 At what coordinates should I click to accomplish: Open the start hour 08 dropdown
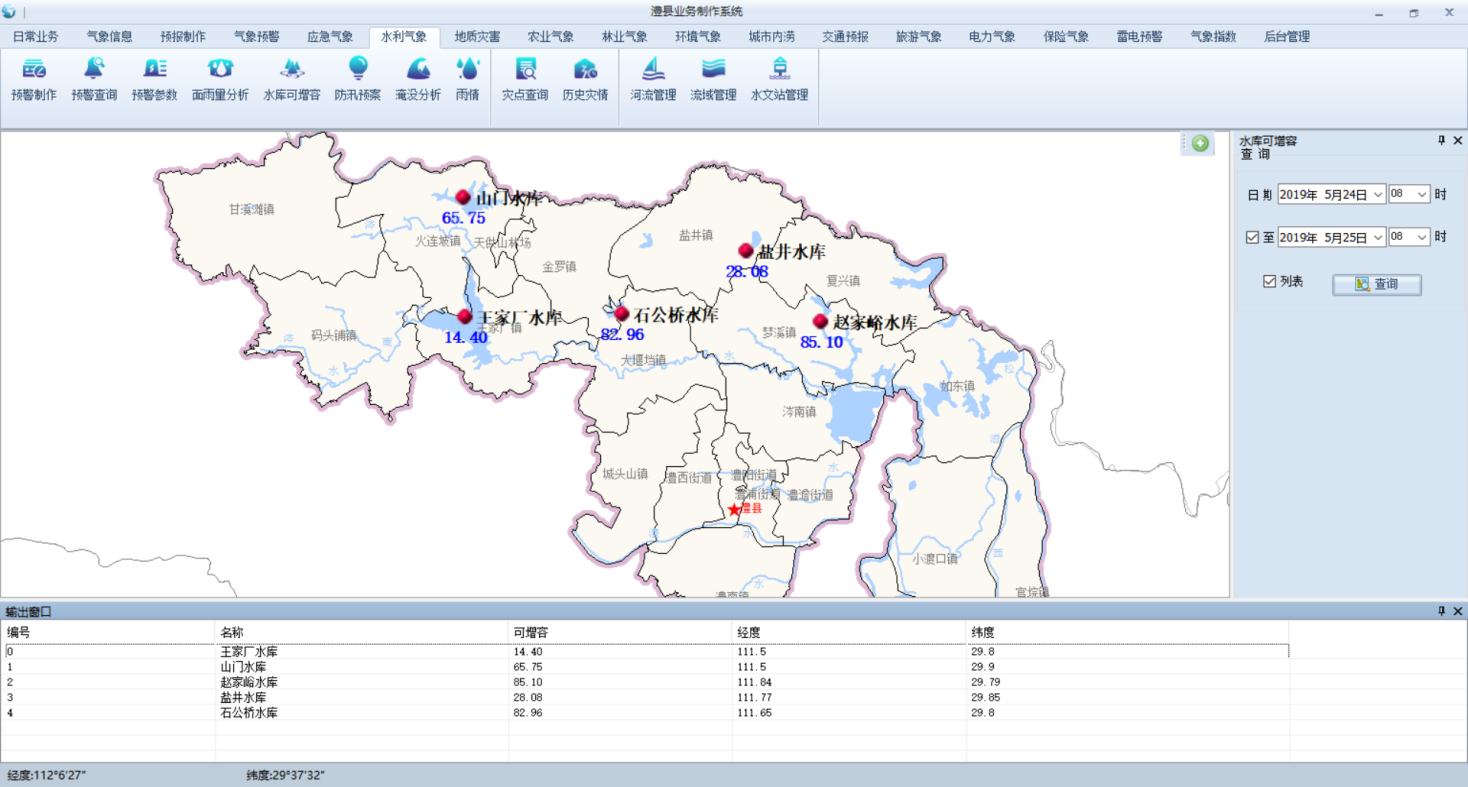tap(1422, 195)
